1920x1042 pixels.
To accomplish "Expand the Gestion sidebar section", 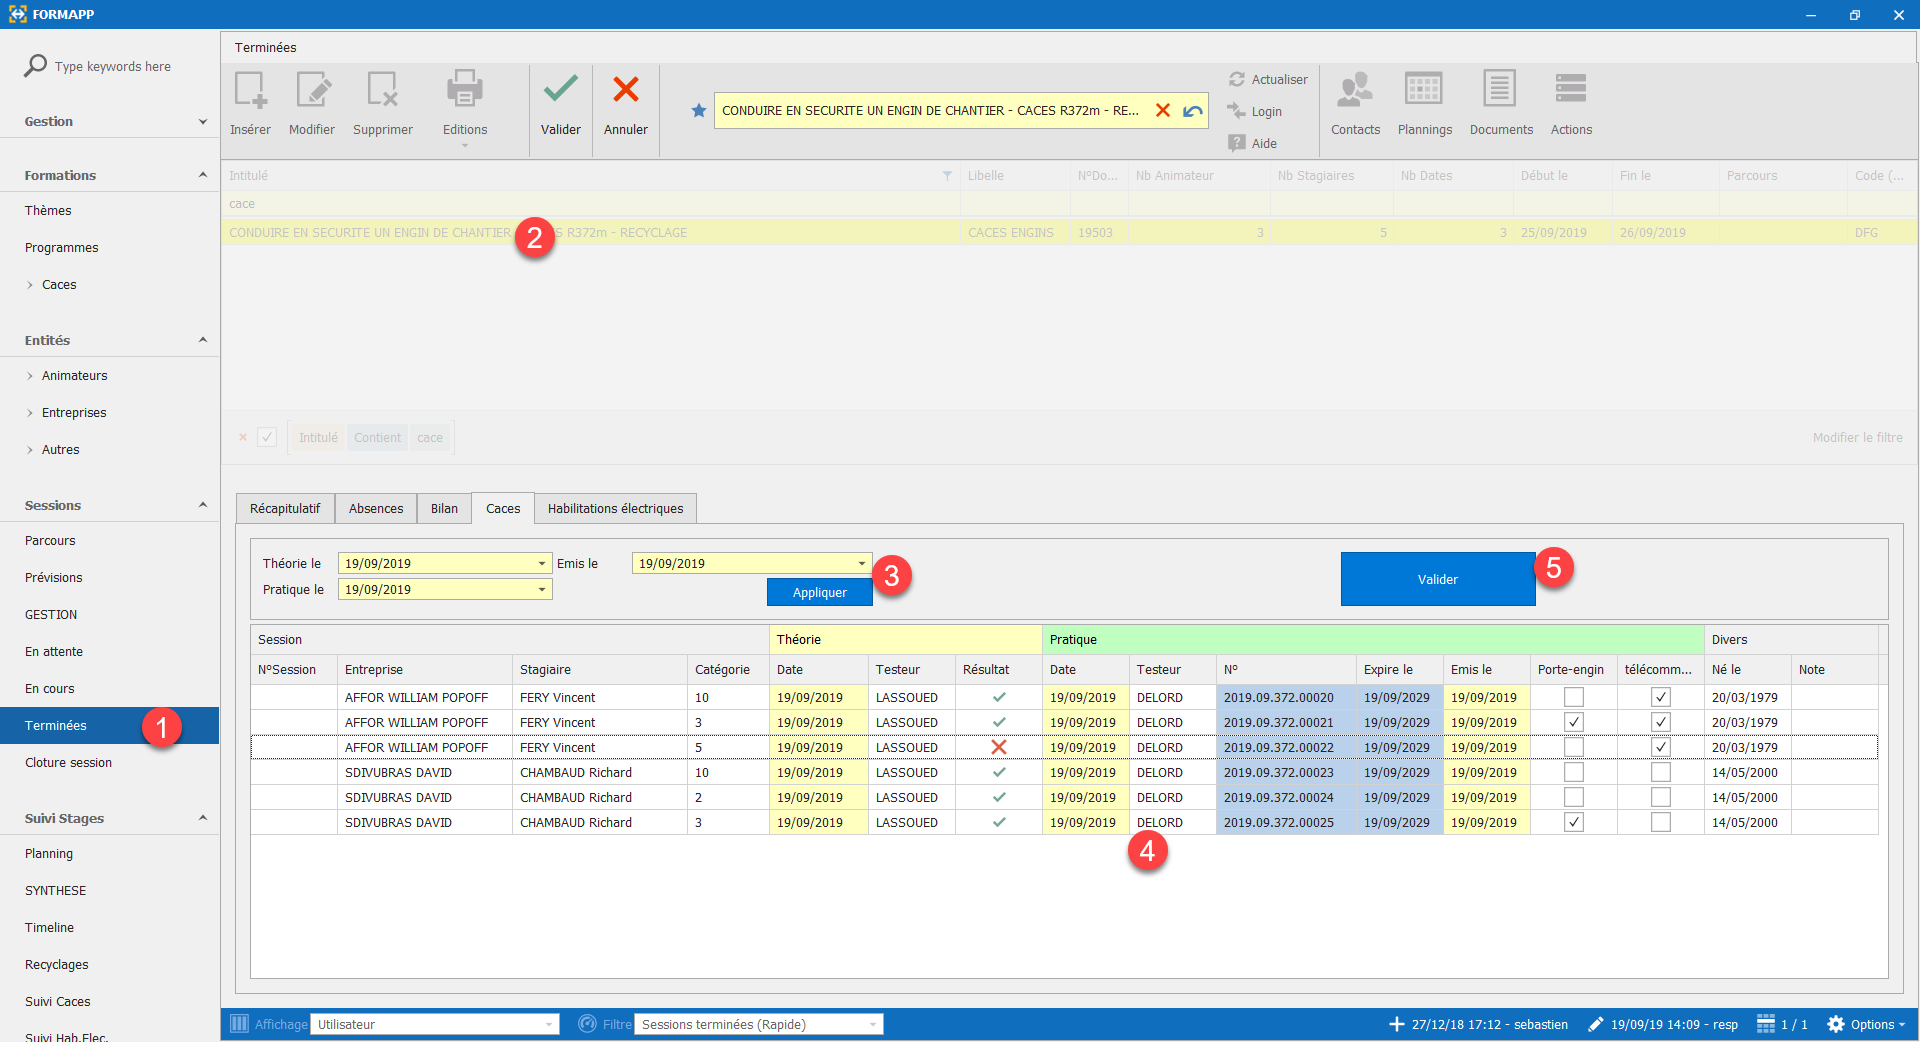I will point(203,121).
